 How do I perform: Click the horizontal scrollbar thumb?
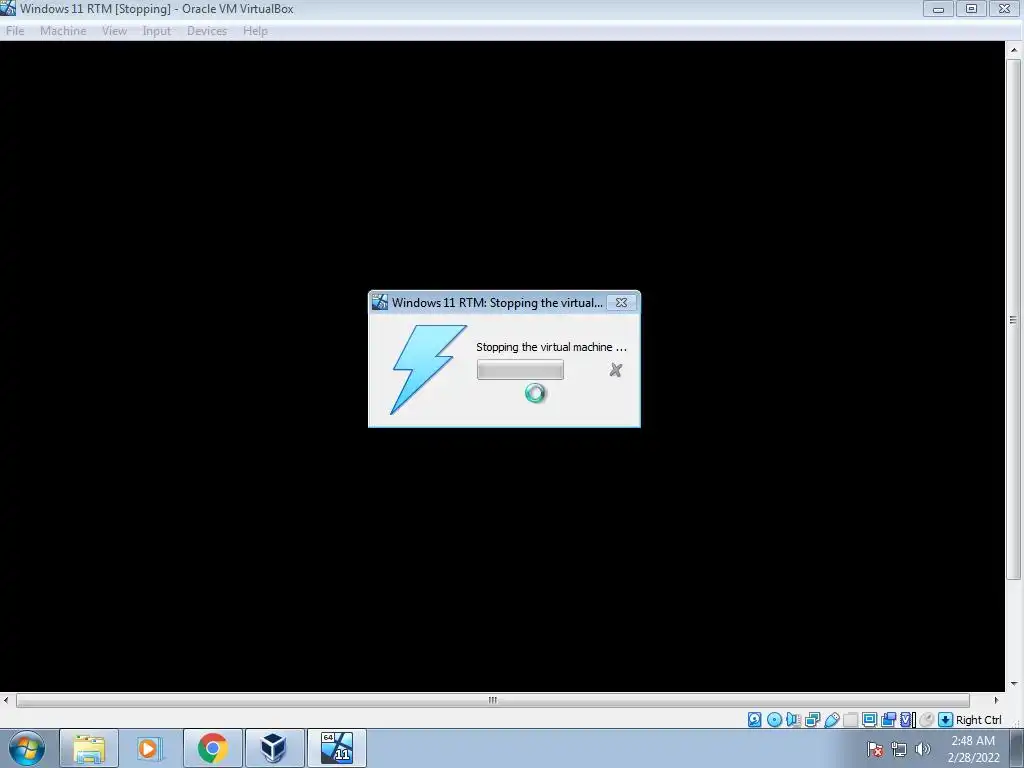(492, 700)
